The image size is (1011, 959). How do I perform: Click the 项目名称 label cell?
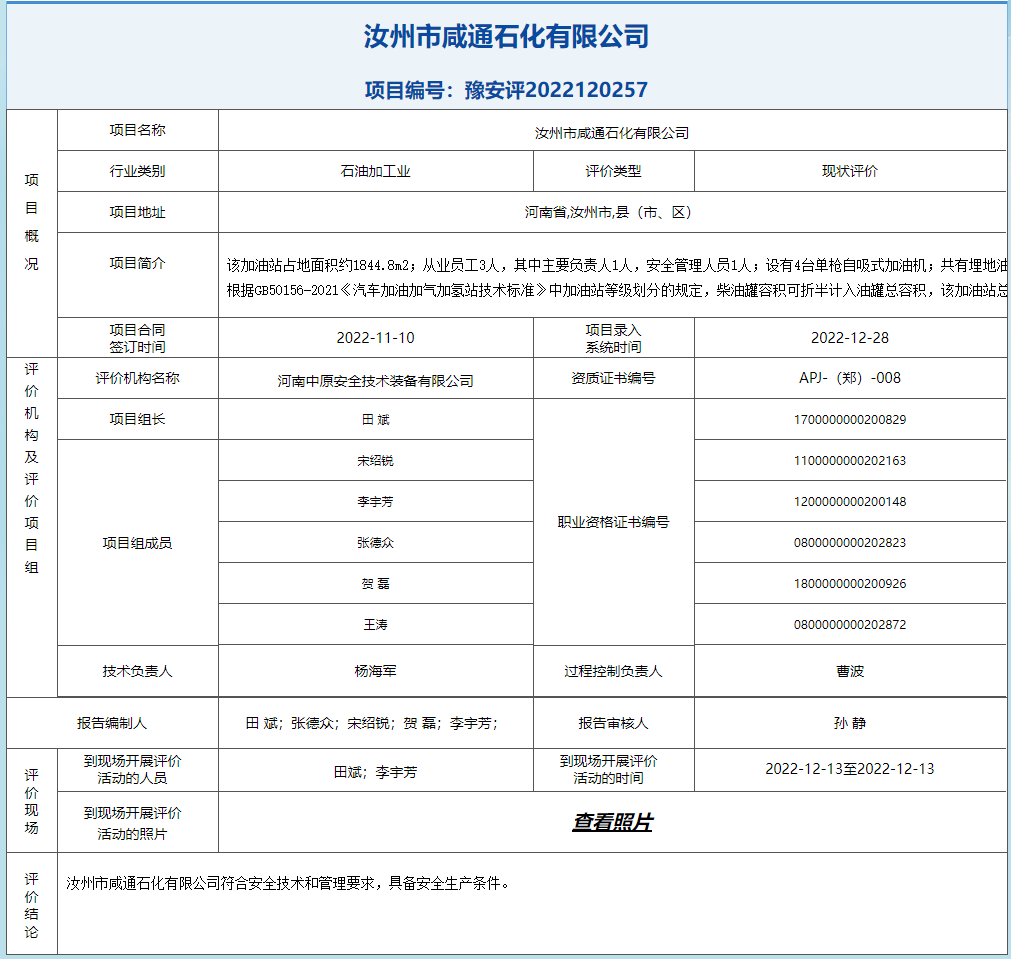tap(137, 130)
